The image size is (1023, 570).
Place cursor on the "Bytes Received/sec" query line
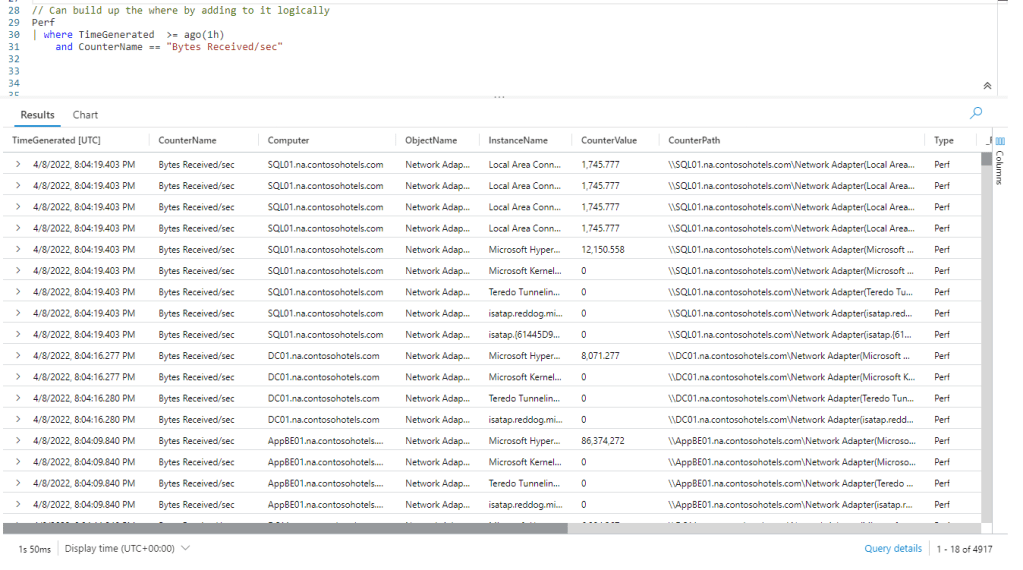pyautogui.click(x=170, y=47)
